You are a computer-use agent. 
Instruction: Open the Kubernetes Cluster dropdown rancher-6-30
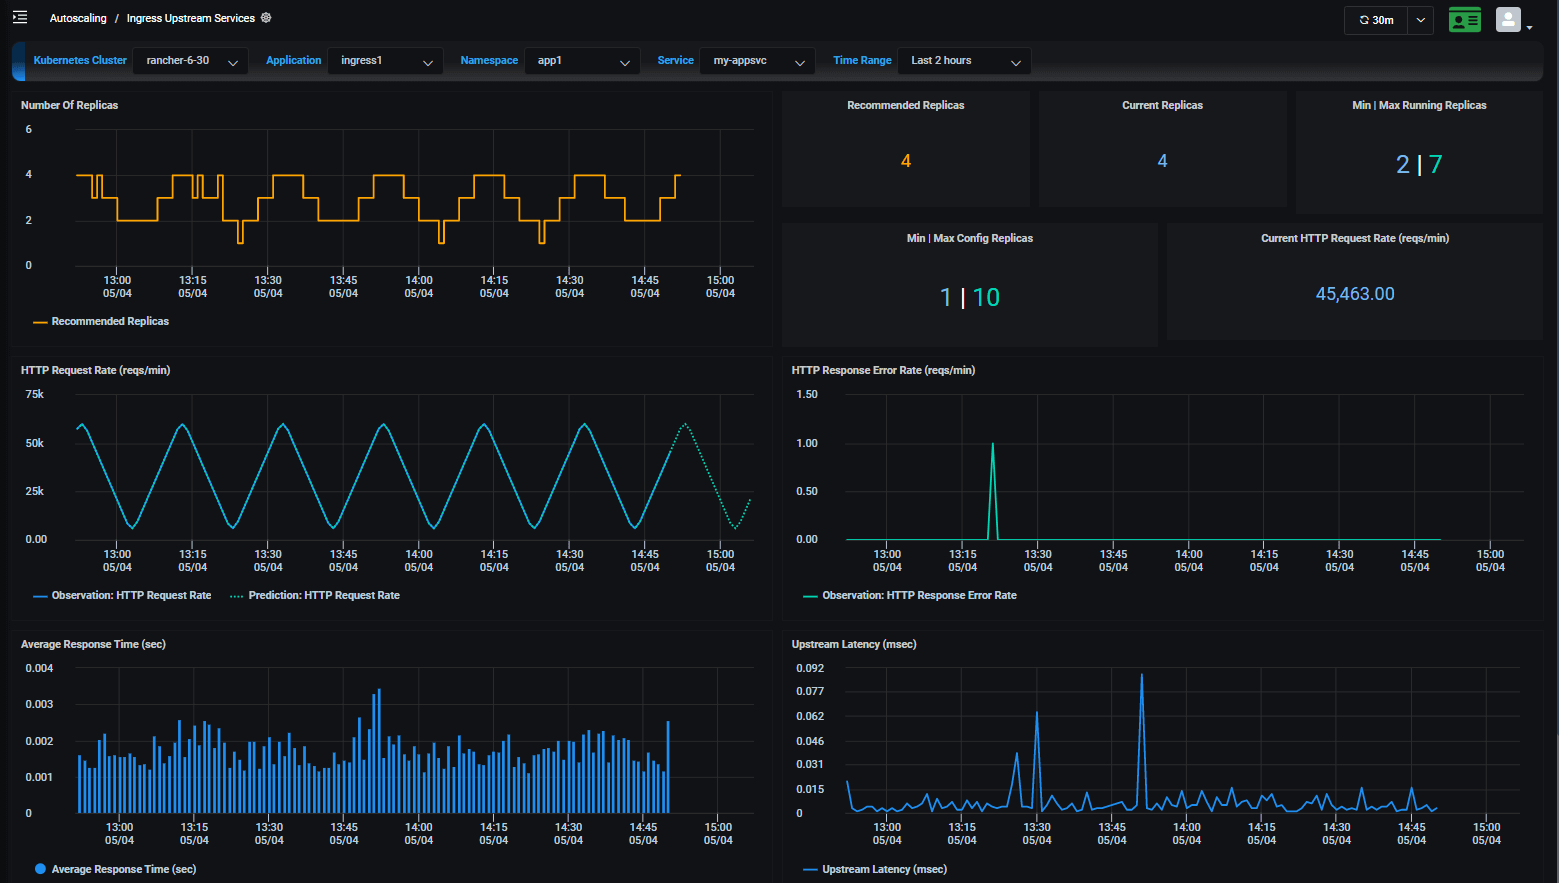coord(191,61)
